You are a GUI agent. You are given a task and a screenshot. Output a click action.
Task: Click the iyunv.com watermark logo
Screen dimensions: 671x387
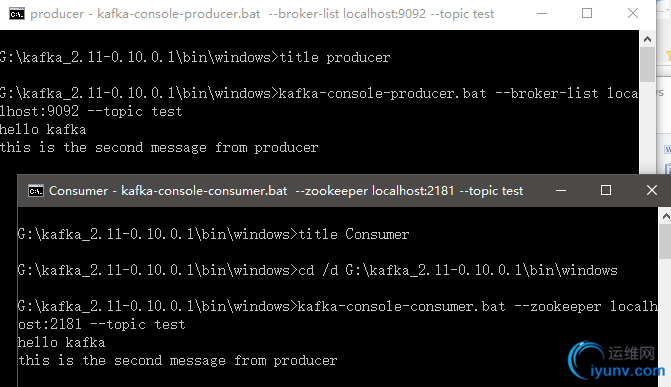(617, 361)
